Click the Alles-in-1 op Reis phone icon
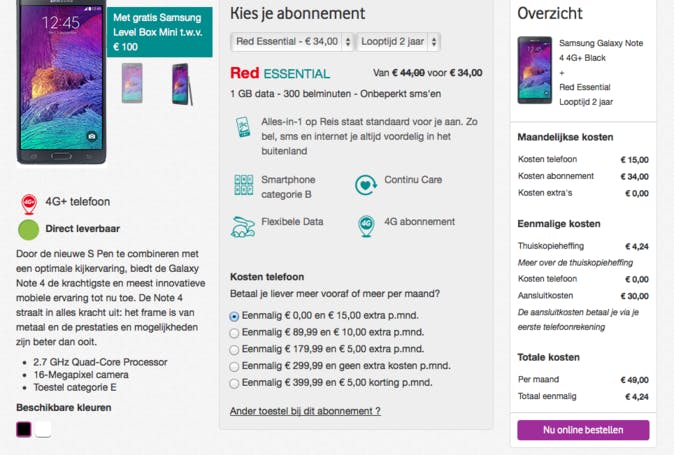Screen dimensions: 674x455 pos(243,127)
